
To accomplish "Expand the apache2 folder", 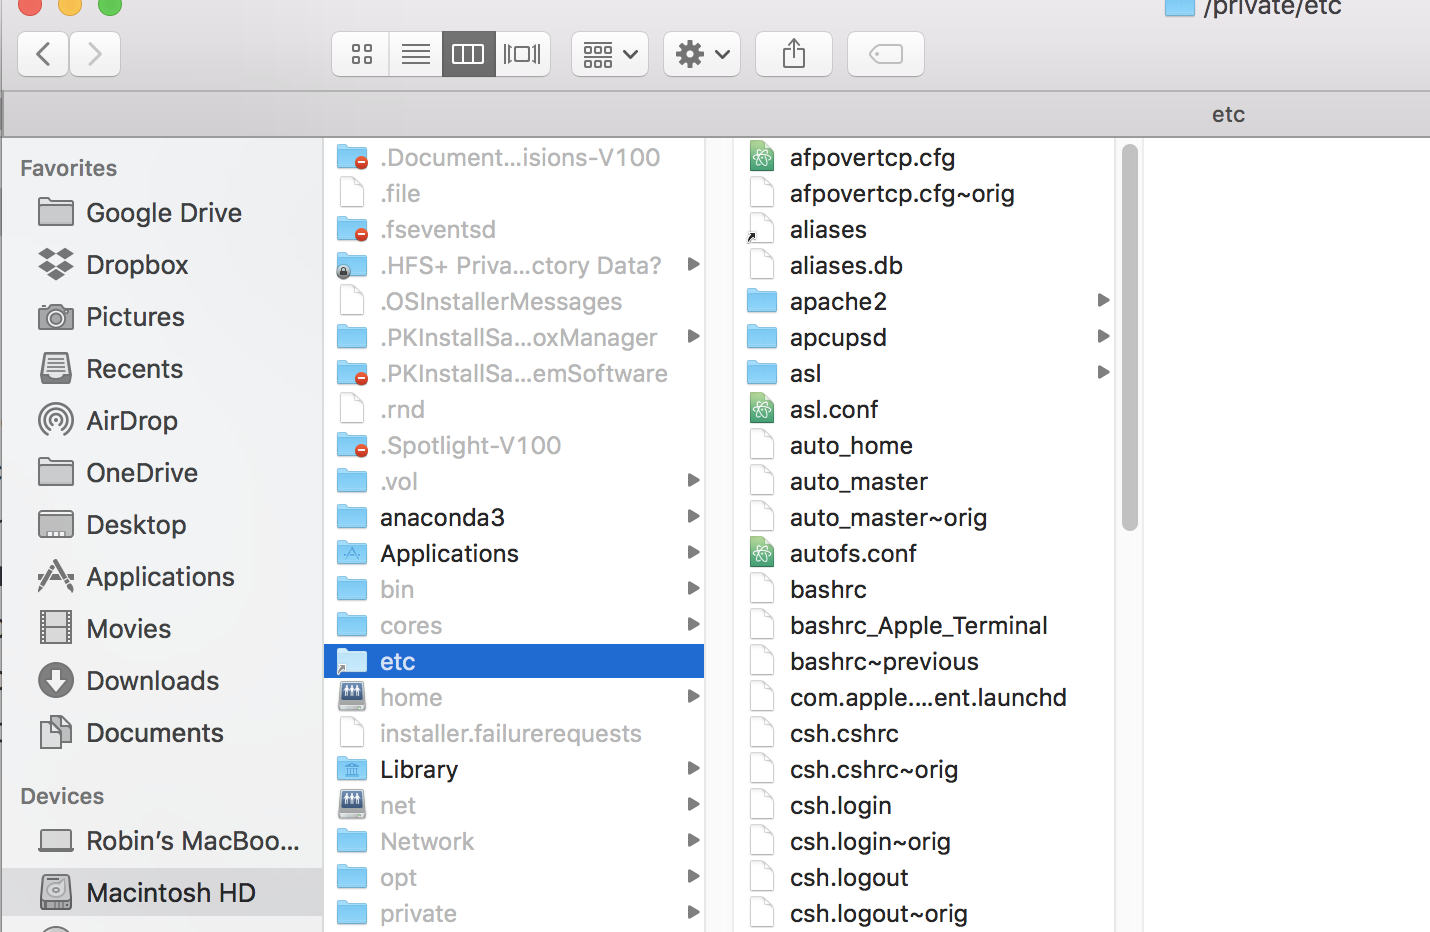I will point(1104,300).
